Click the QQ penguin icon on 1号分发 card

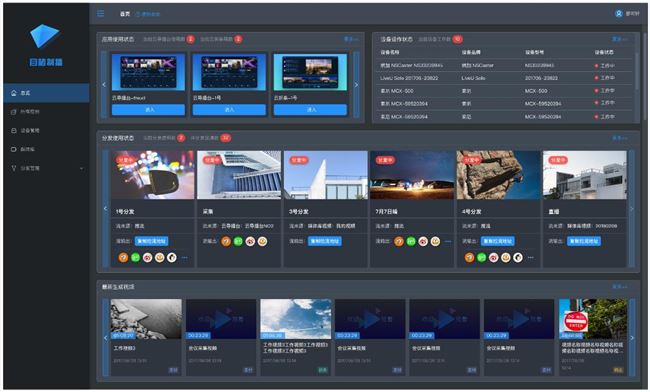pos(172,258)
